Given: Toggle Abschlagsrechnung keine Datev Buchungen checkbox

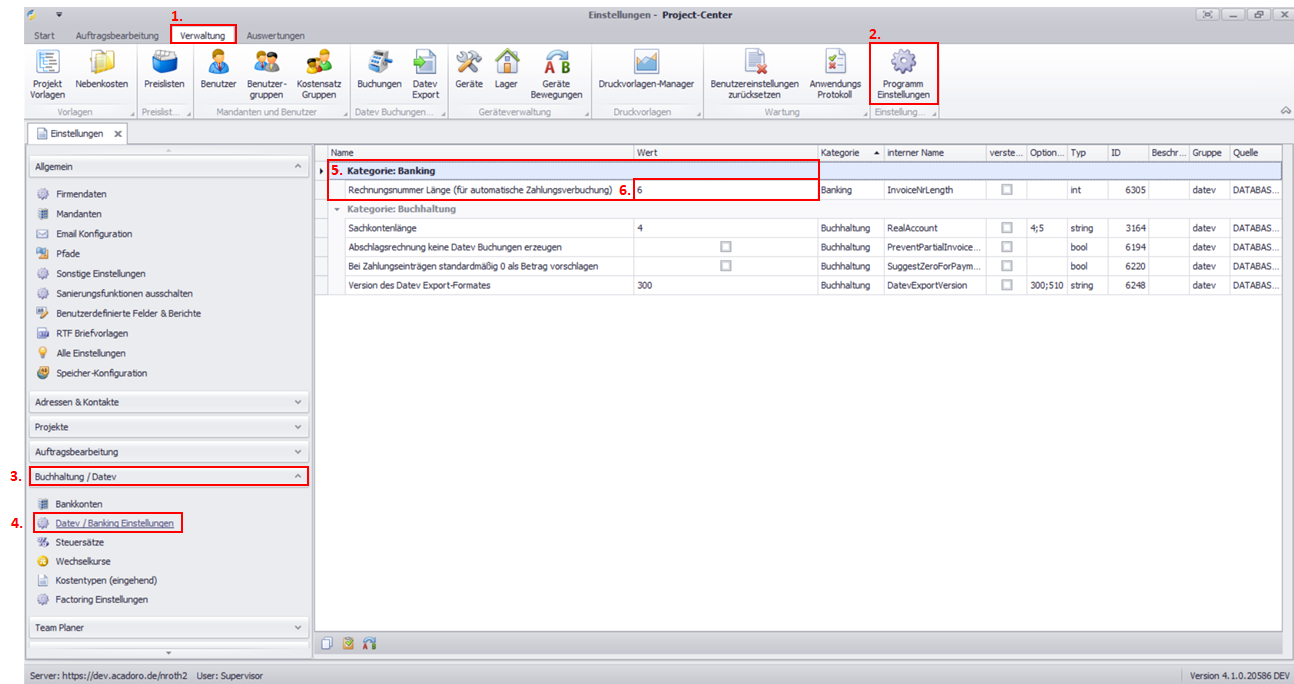Looking at the screenshot, I should pos(726,246).
